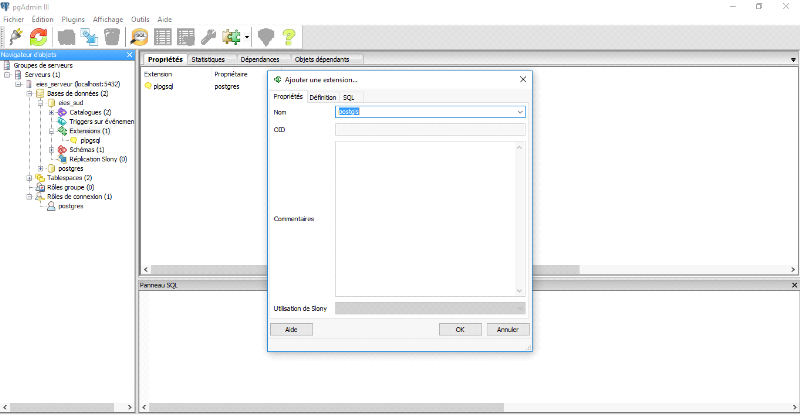800x415 pixels.
Task: Click the puzzle-piece plugins toolbar icon
Action: tap(231, 37)
